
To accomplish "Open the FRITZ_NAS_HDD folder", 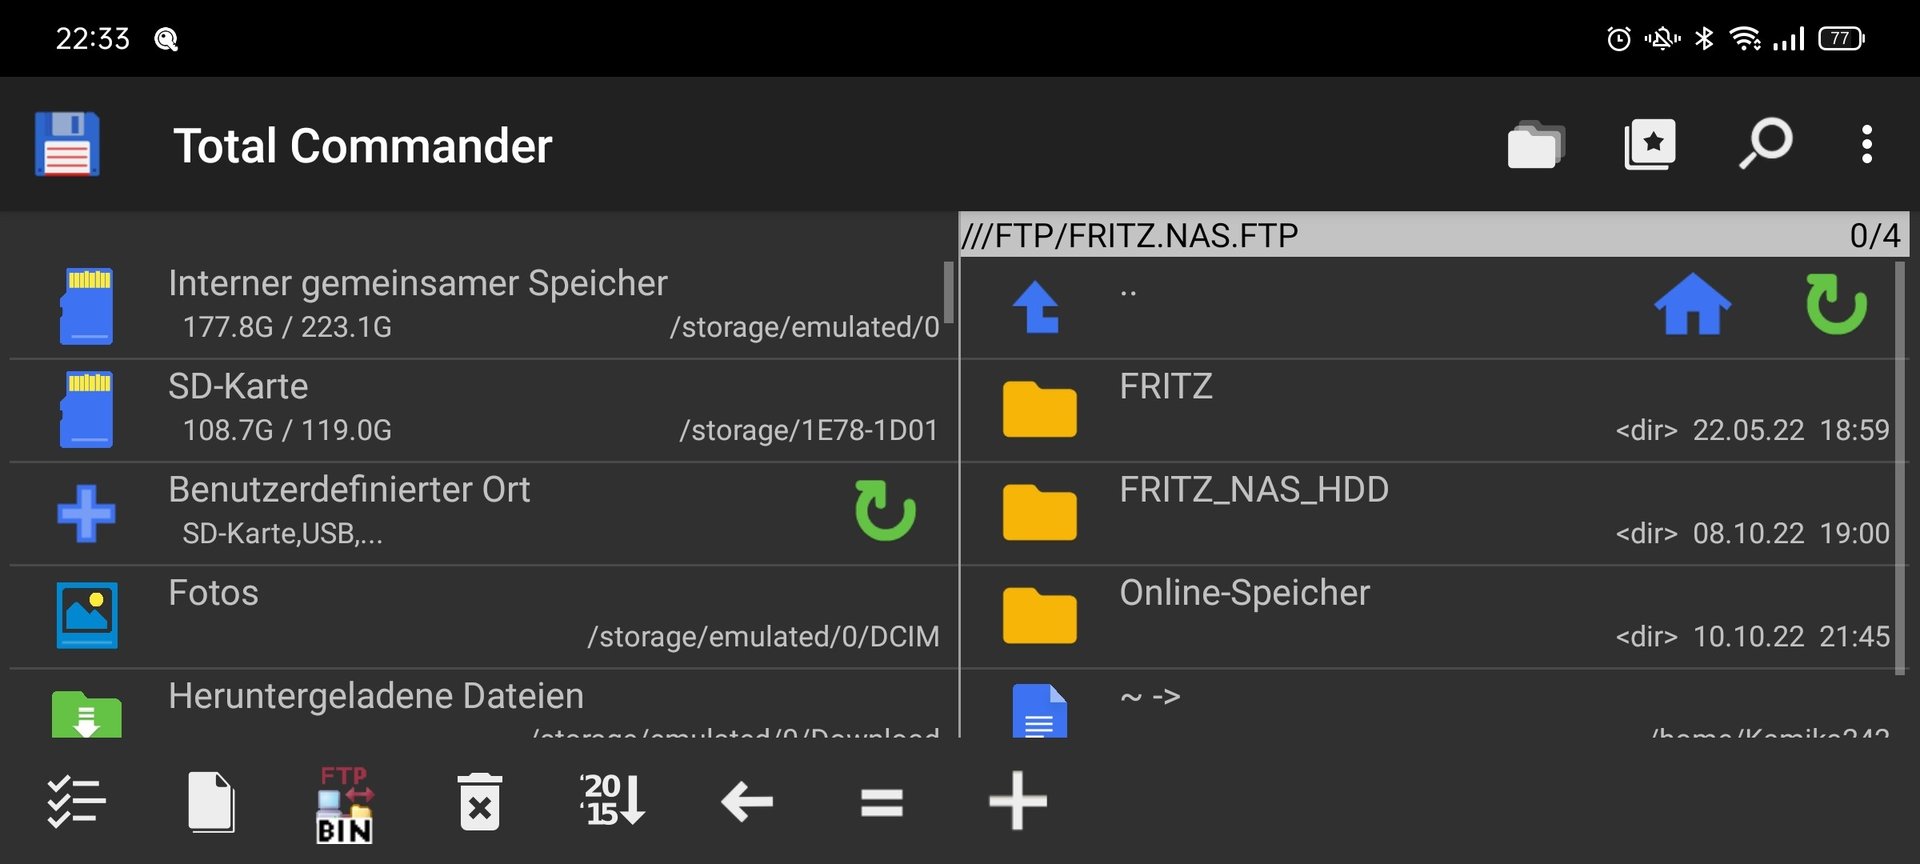I will click(1254, 490).
